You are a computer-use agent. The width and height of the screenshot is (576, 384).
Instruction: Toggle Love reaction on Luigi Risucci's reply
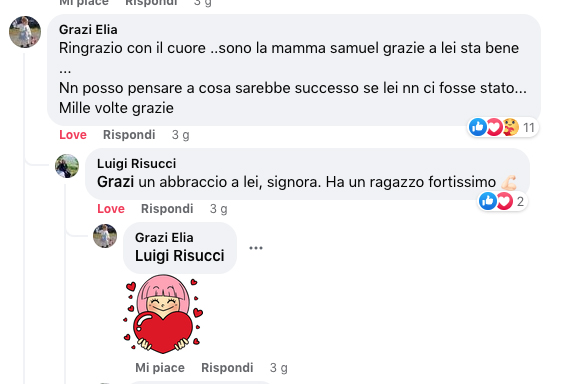pyautogui.click(x=111, y=209)
